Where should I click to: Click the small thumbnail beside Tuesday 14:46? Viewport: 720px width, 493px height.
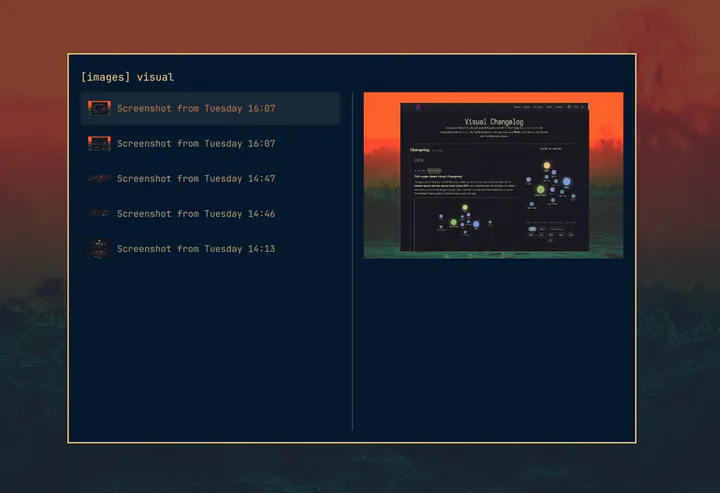point(99,213)
